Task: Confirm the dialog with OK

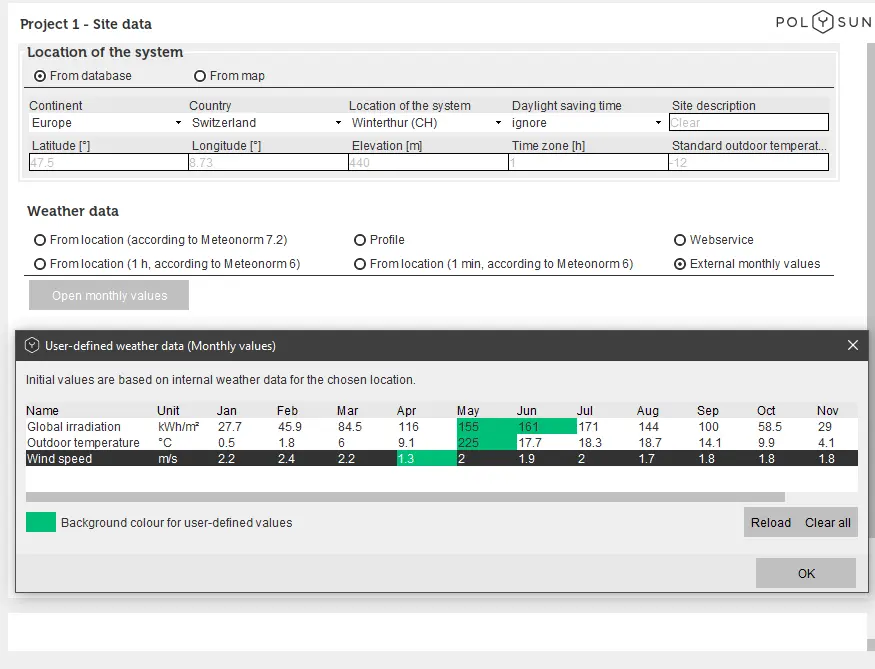Action: (806, 573)
